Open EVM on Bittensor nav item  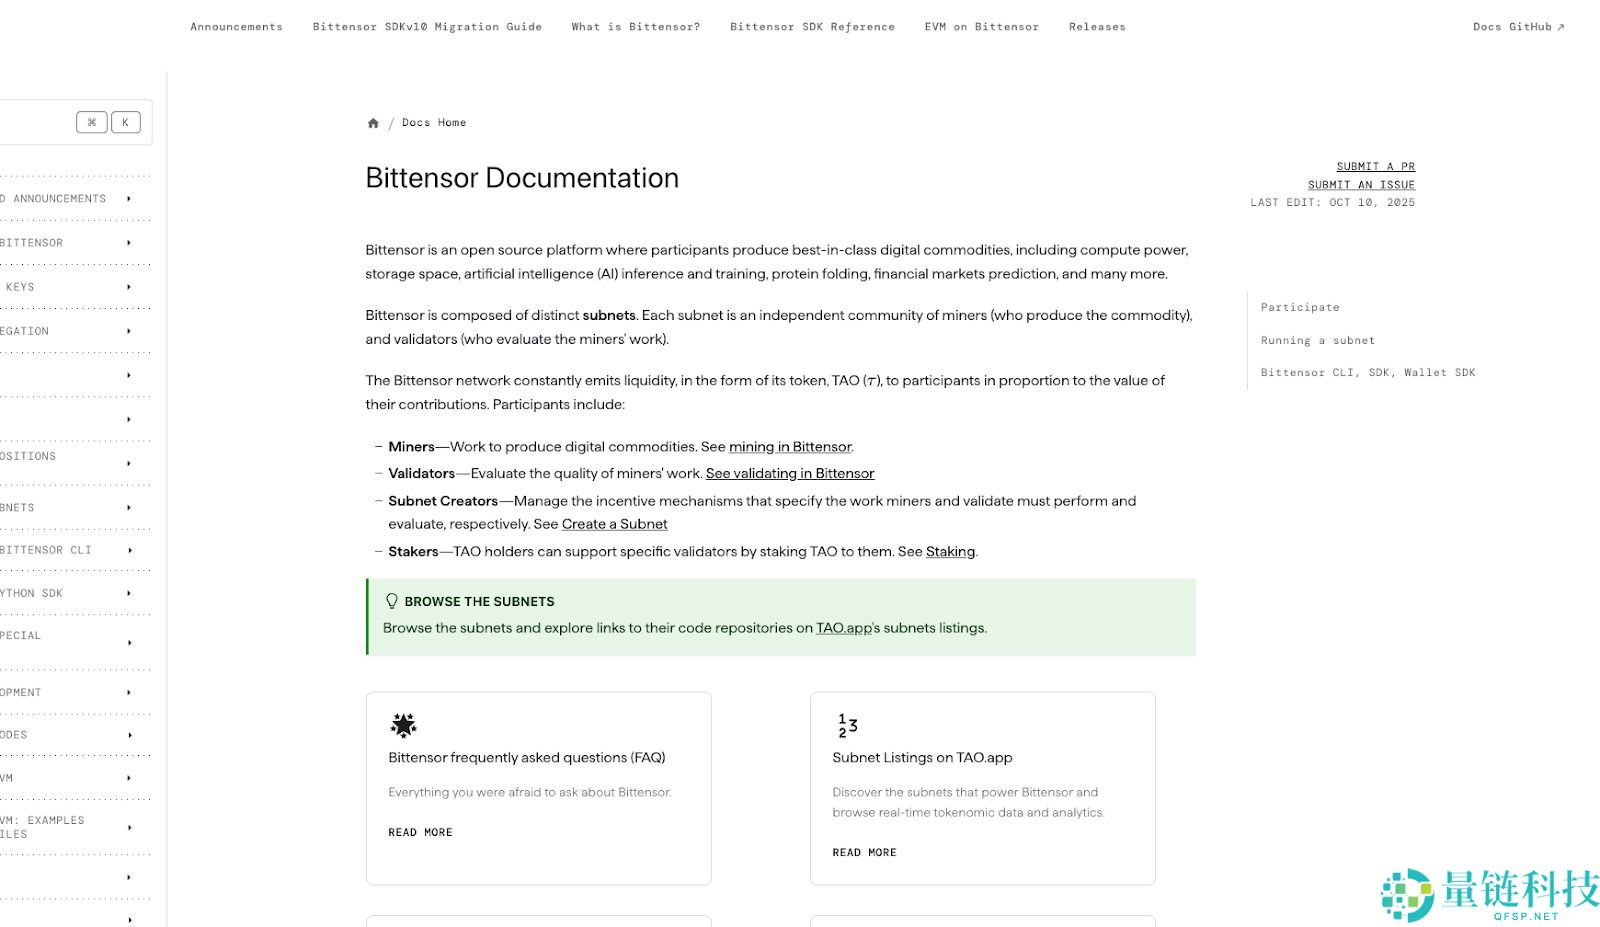pyautogui.click(x=981, y=27)
